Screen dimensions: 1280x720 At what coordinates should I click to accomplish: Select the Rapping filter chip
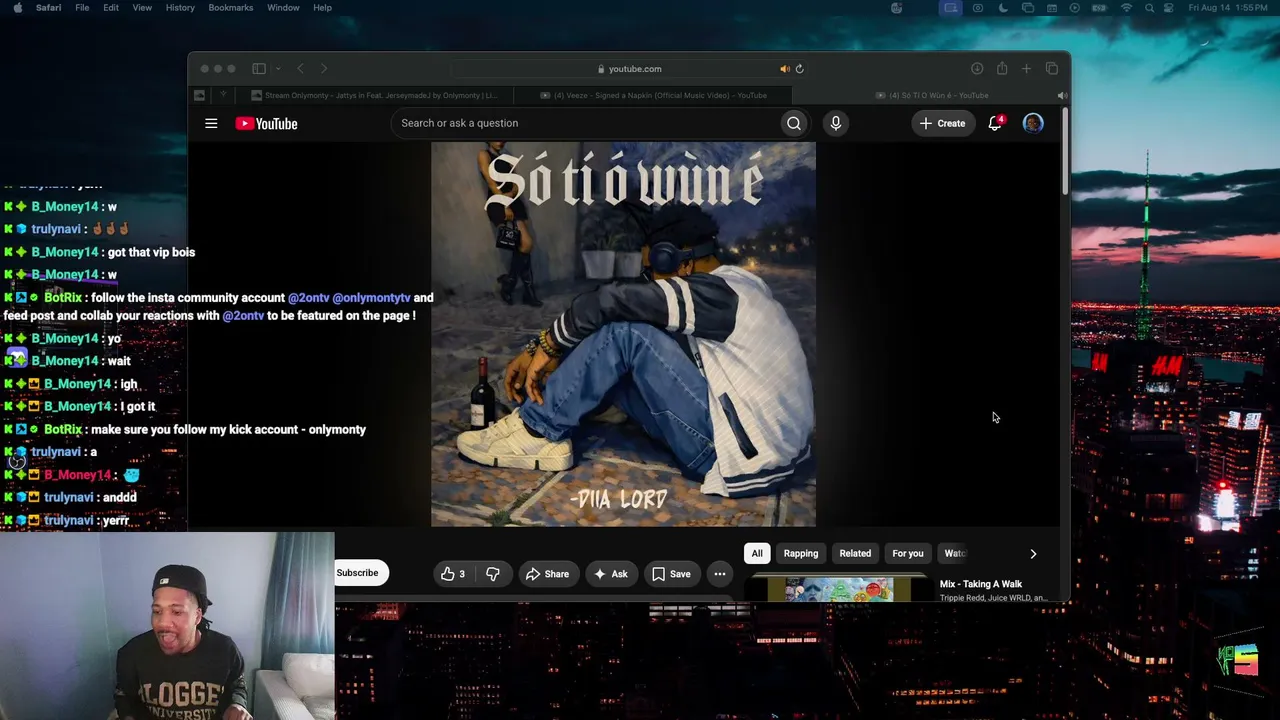click(801, 553)
